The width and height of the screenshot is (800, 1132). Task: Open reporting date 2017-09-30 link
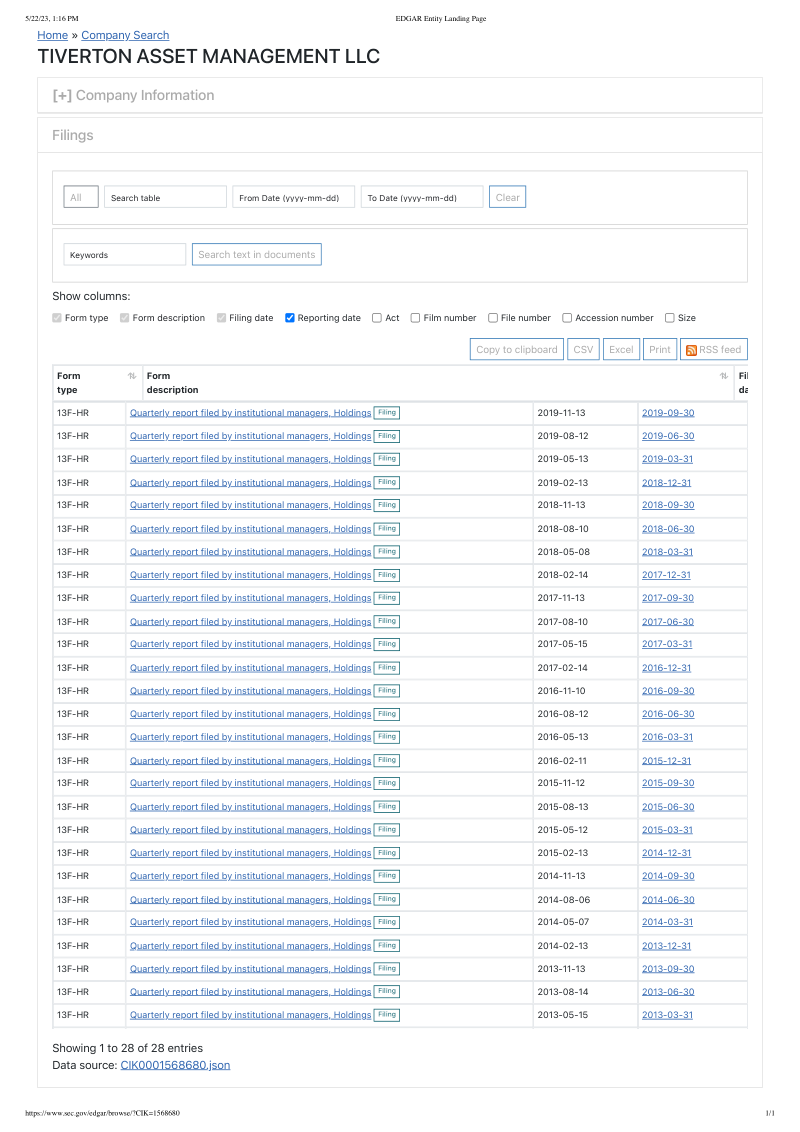(x=668, y=598)
